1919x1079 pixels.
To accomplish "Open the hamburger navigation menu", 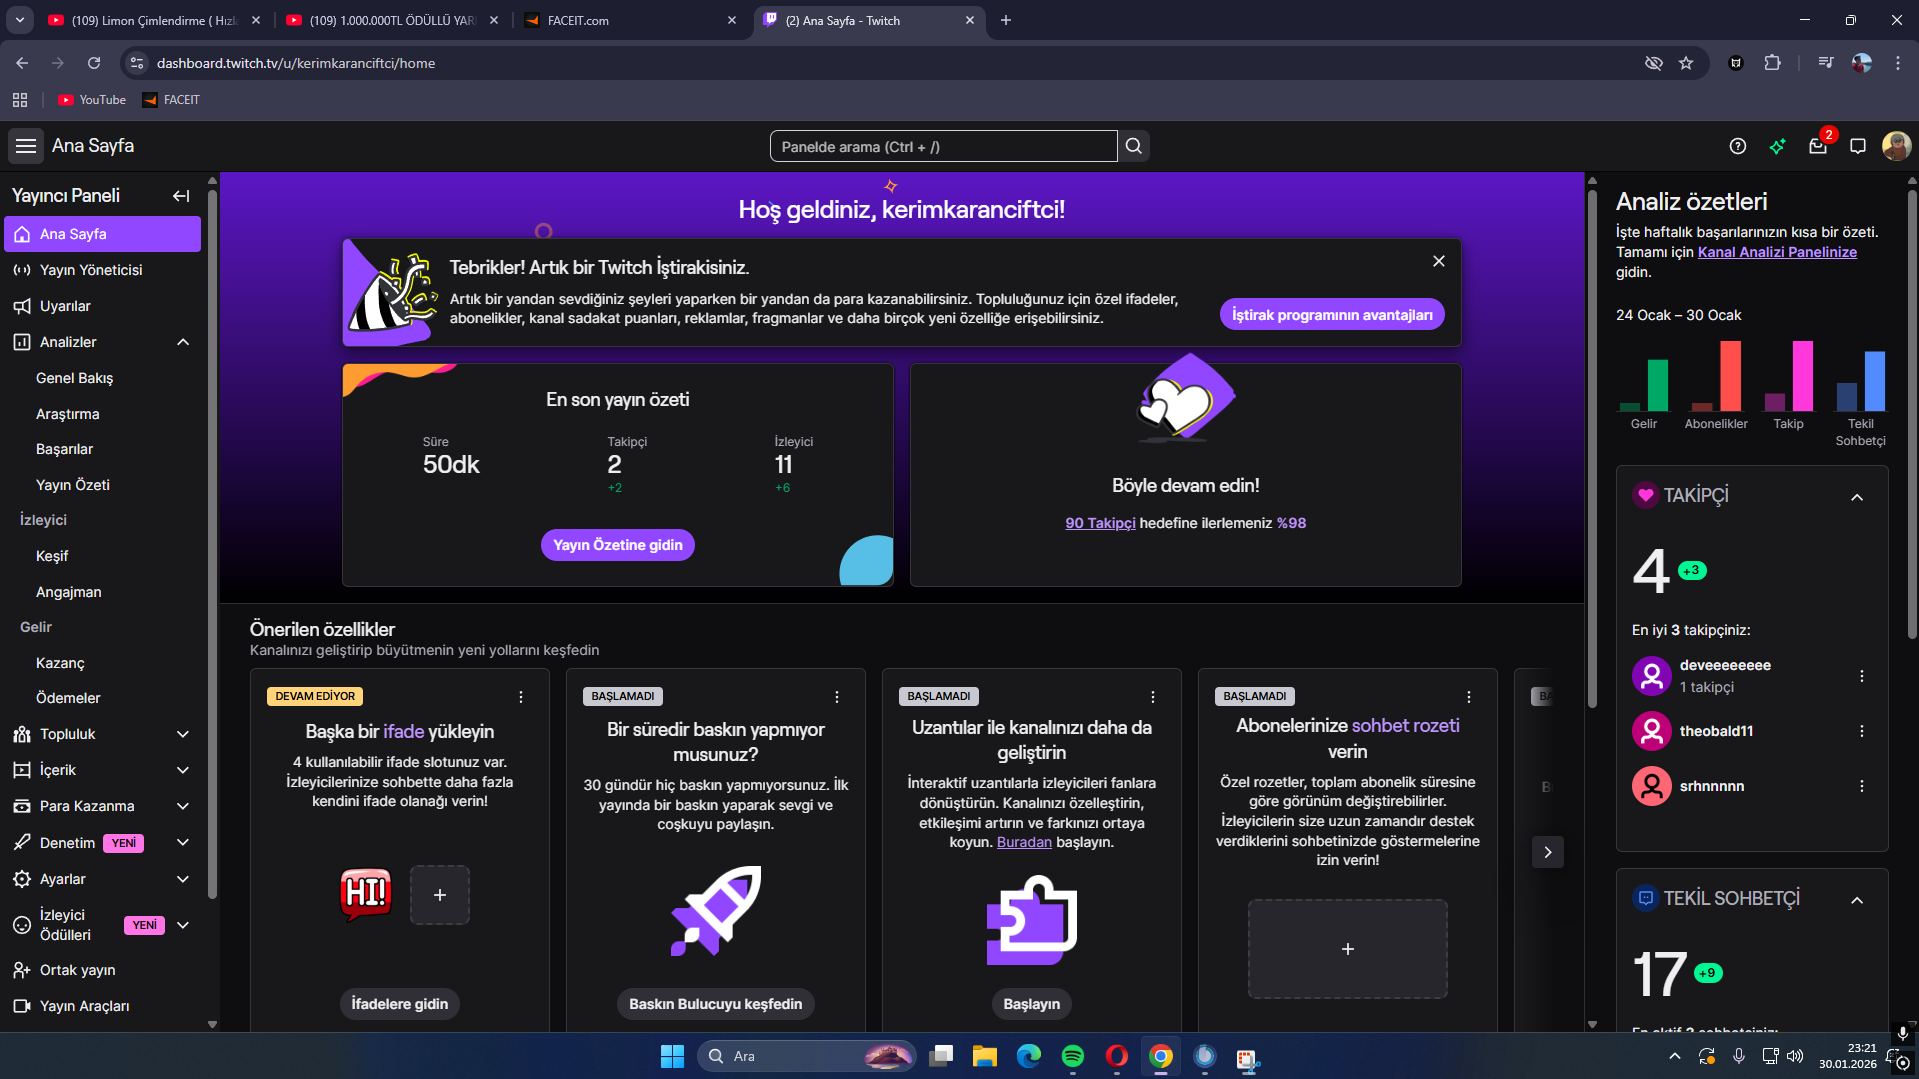I will pos(26,146).
